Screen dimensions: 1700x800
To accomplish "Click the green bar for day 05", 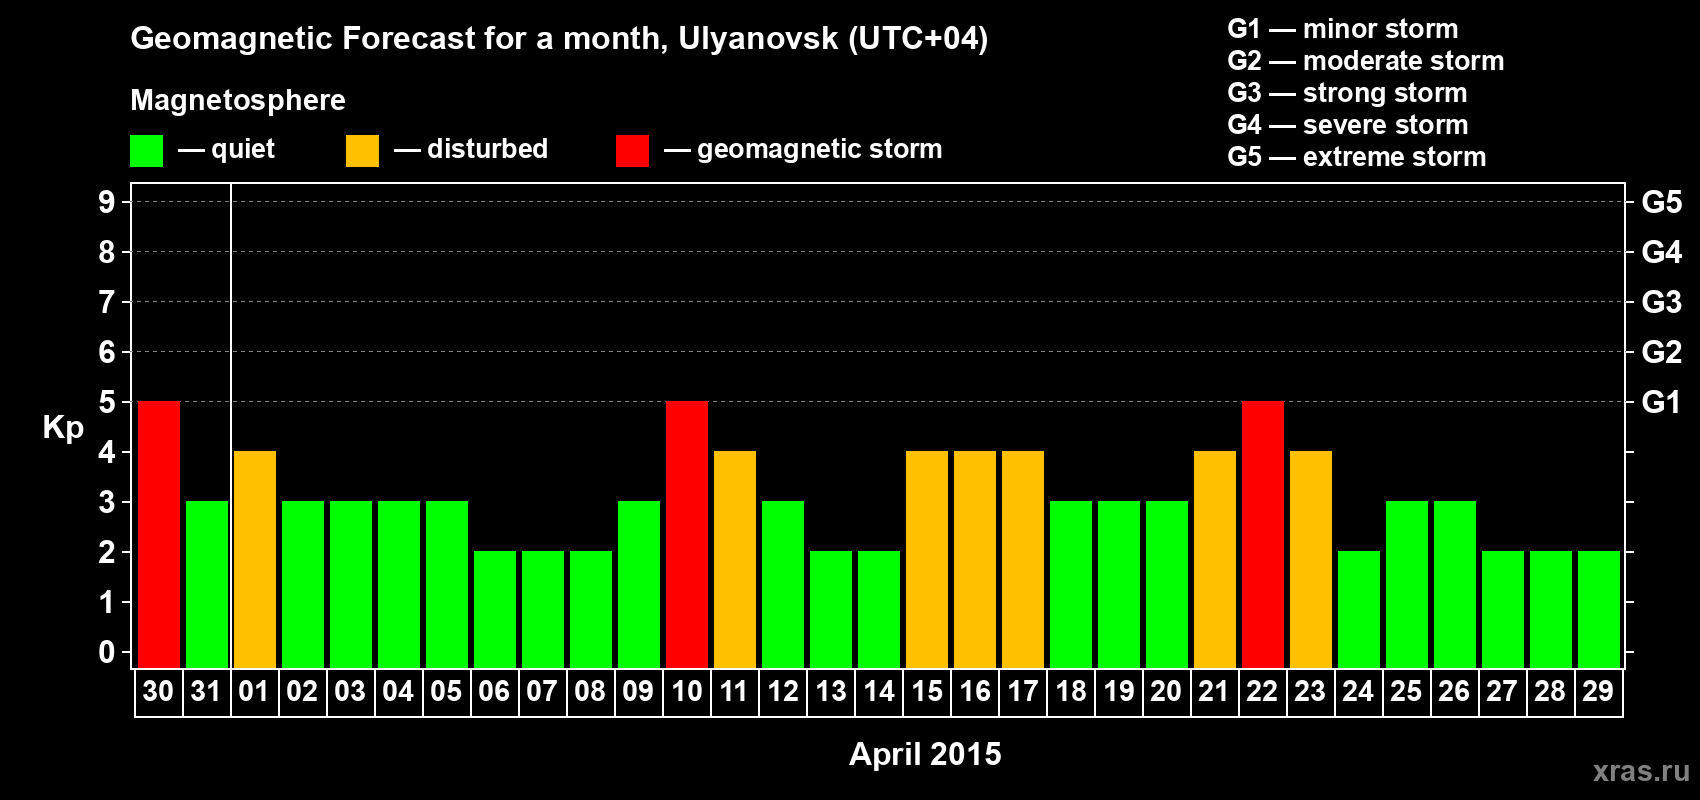I will tap(447, 585).
